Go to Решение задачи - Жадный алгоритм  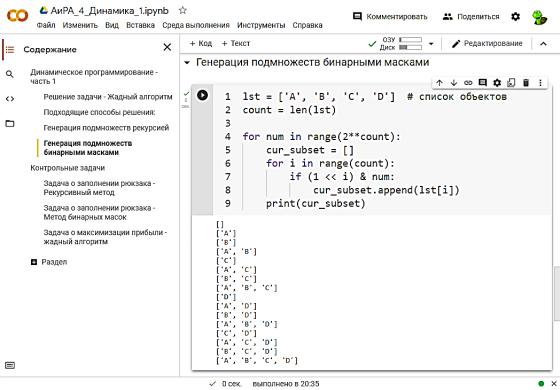coord(108,97)
